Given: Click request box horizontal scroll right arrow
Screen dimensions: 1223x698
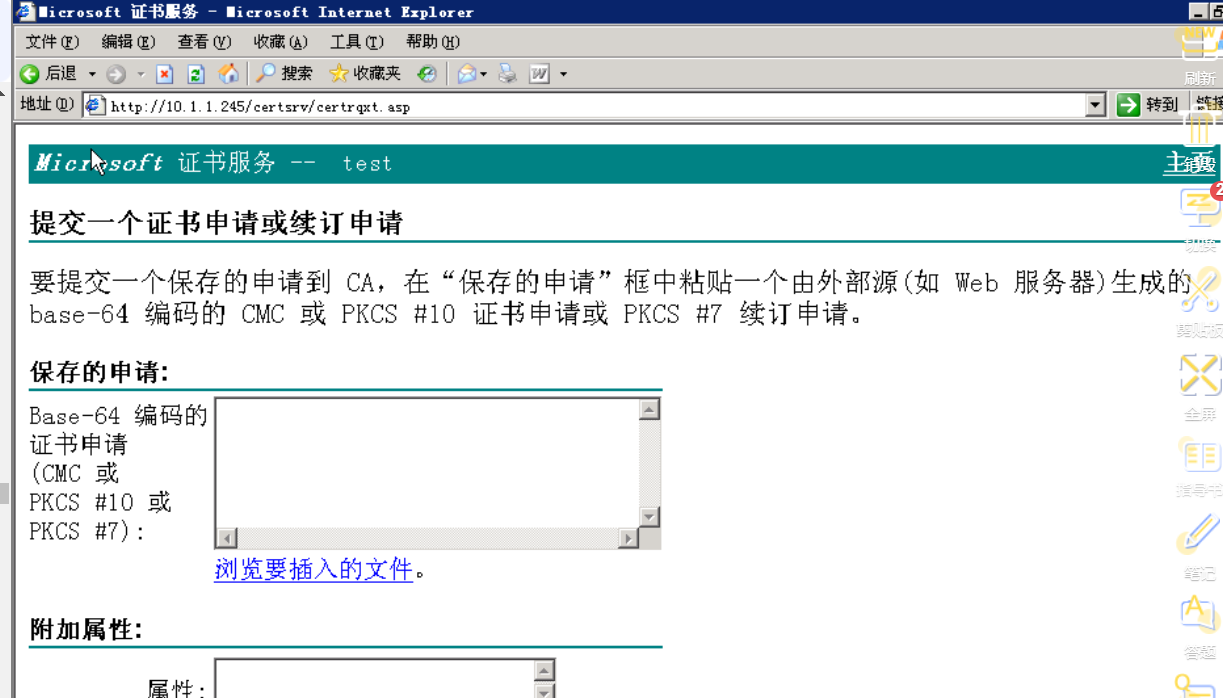Looking at the screenshot, I should point(628,538).
